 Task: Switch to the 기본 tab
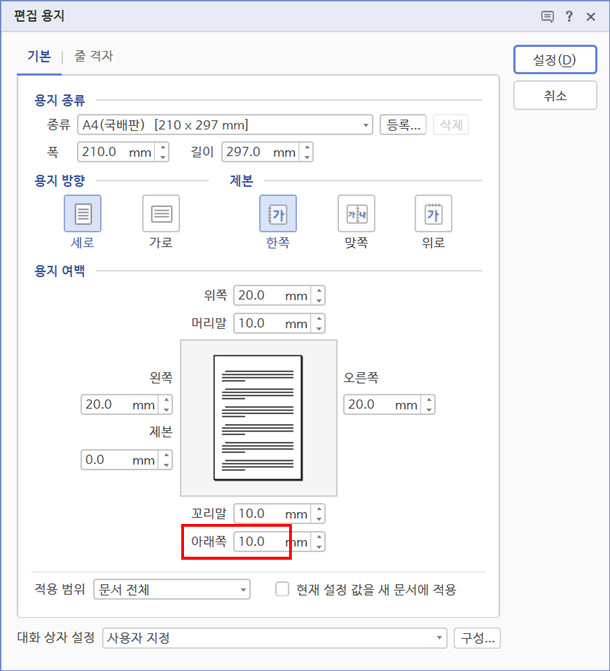pyautogui.click(x=39, y=56)
